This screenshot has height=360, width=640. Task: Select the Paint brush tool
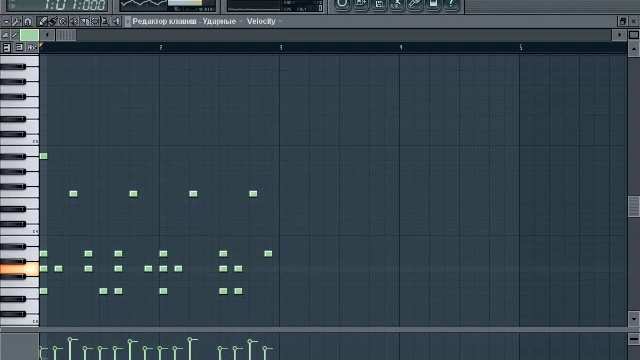(53, 21)
